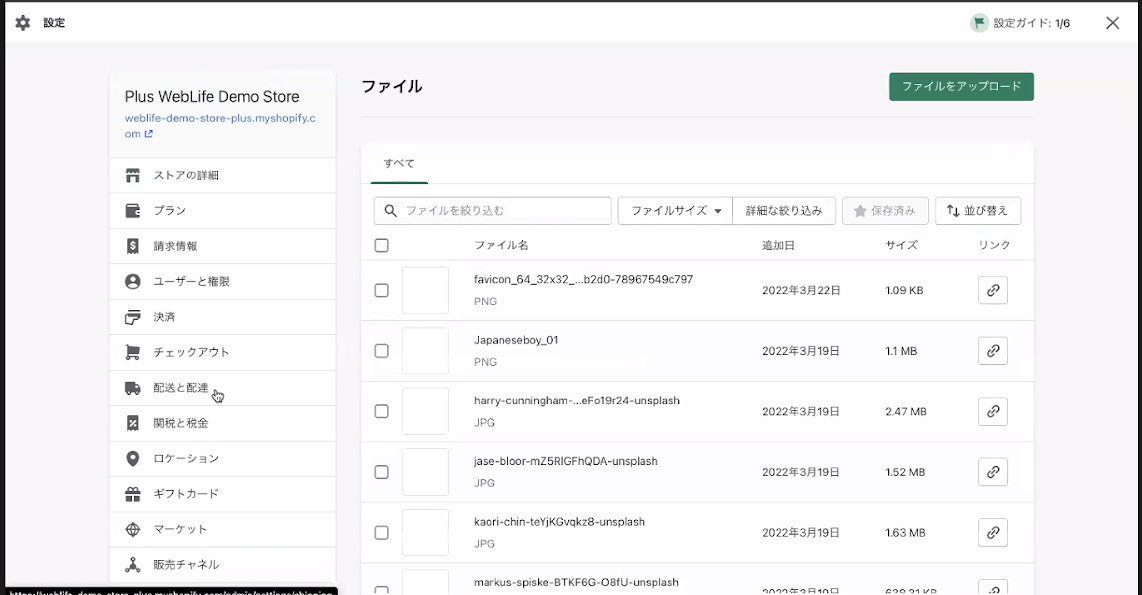Check the select-all files checkbox
The height and width of the screenshot is (595, 1142).
point(381,244)
